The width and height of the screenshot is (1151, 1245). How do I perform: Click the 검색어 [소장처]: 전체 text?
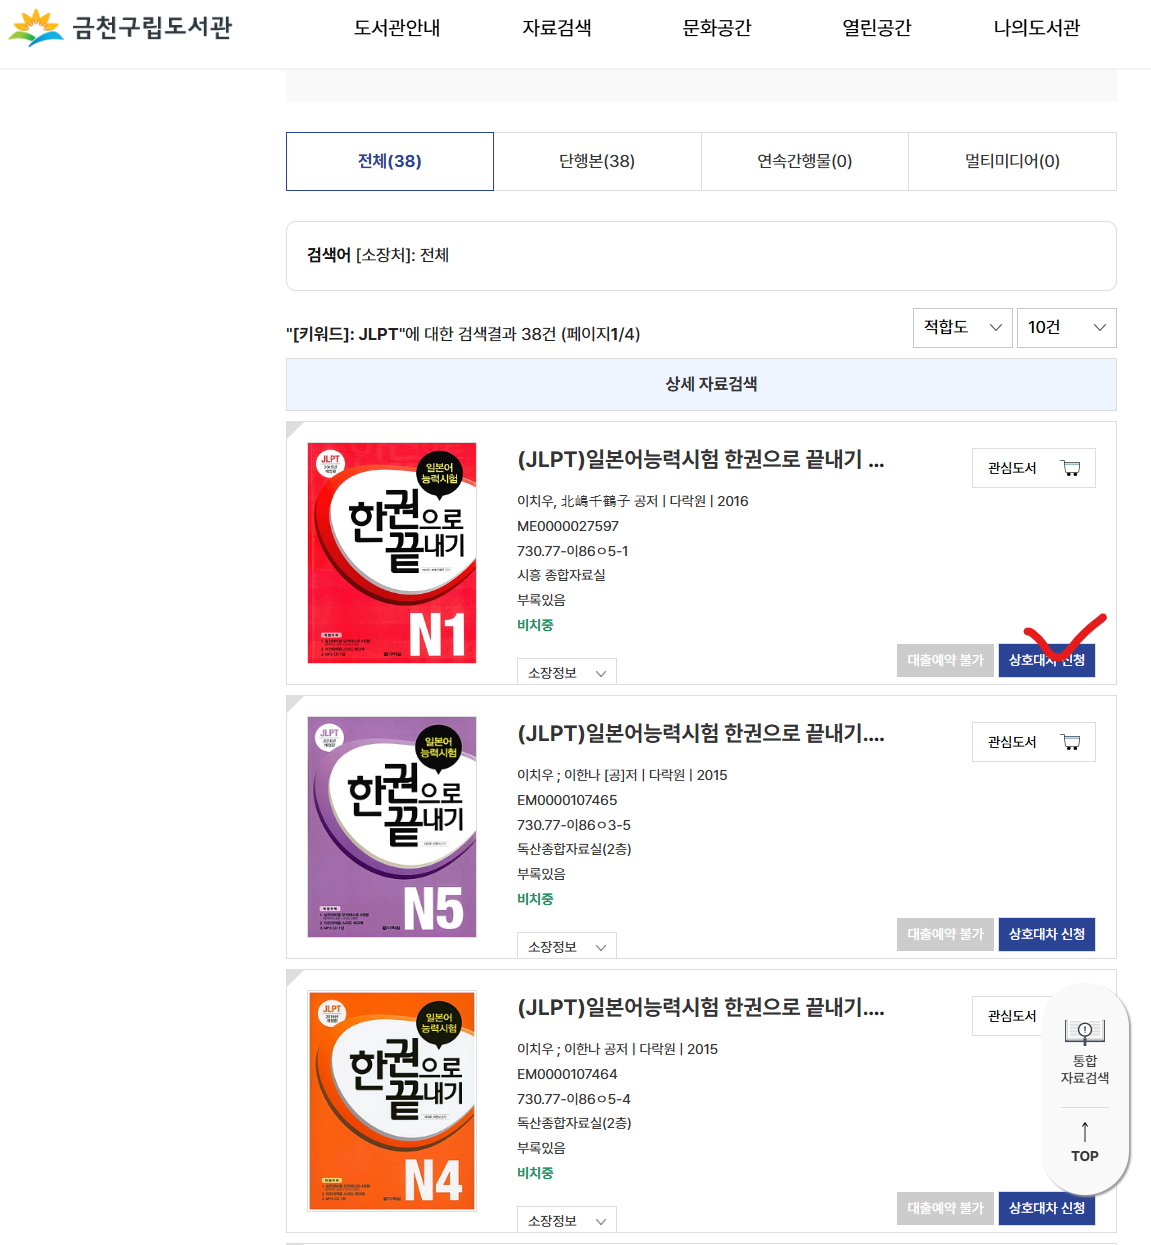coord(378,255)
